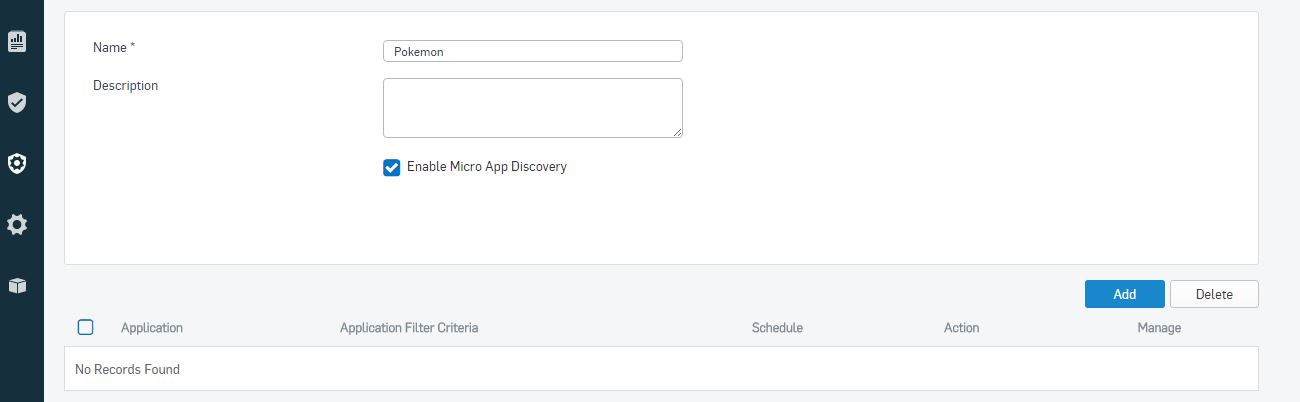Tick the select-all checkbox in table header
Screen dimensions: 1300x402
coord(86,327)
